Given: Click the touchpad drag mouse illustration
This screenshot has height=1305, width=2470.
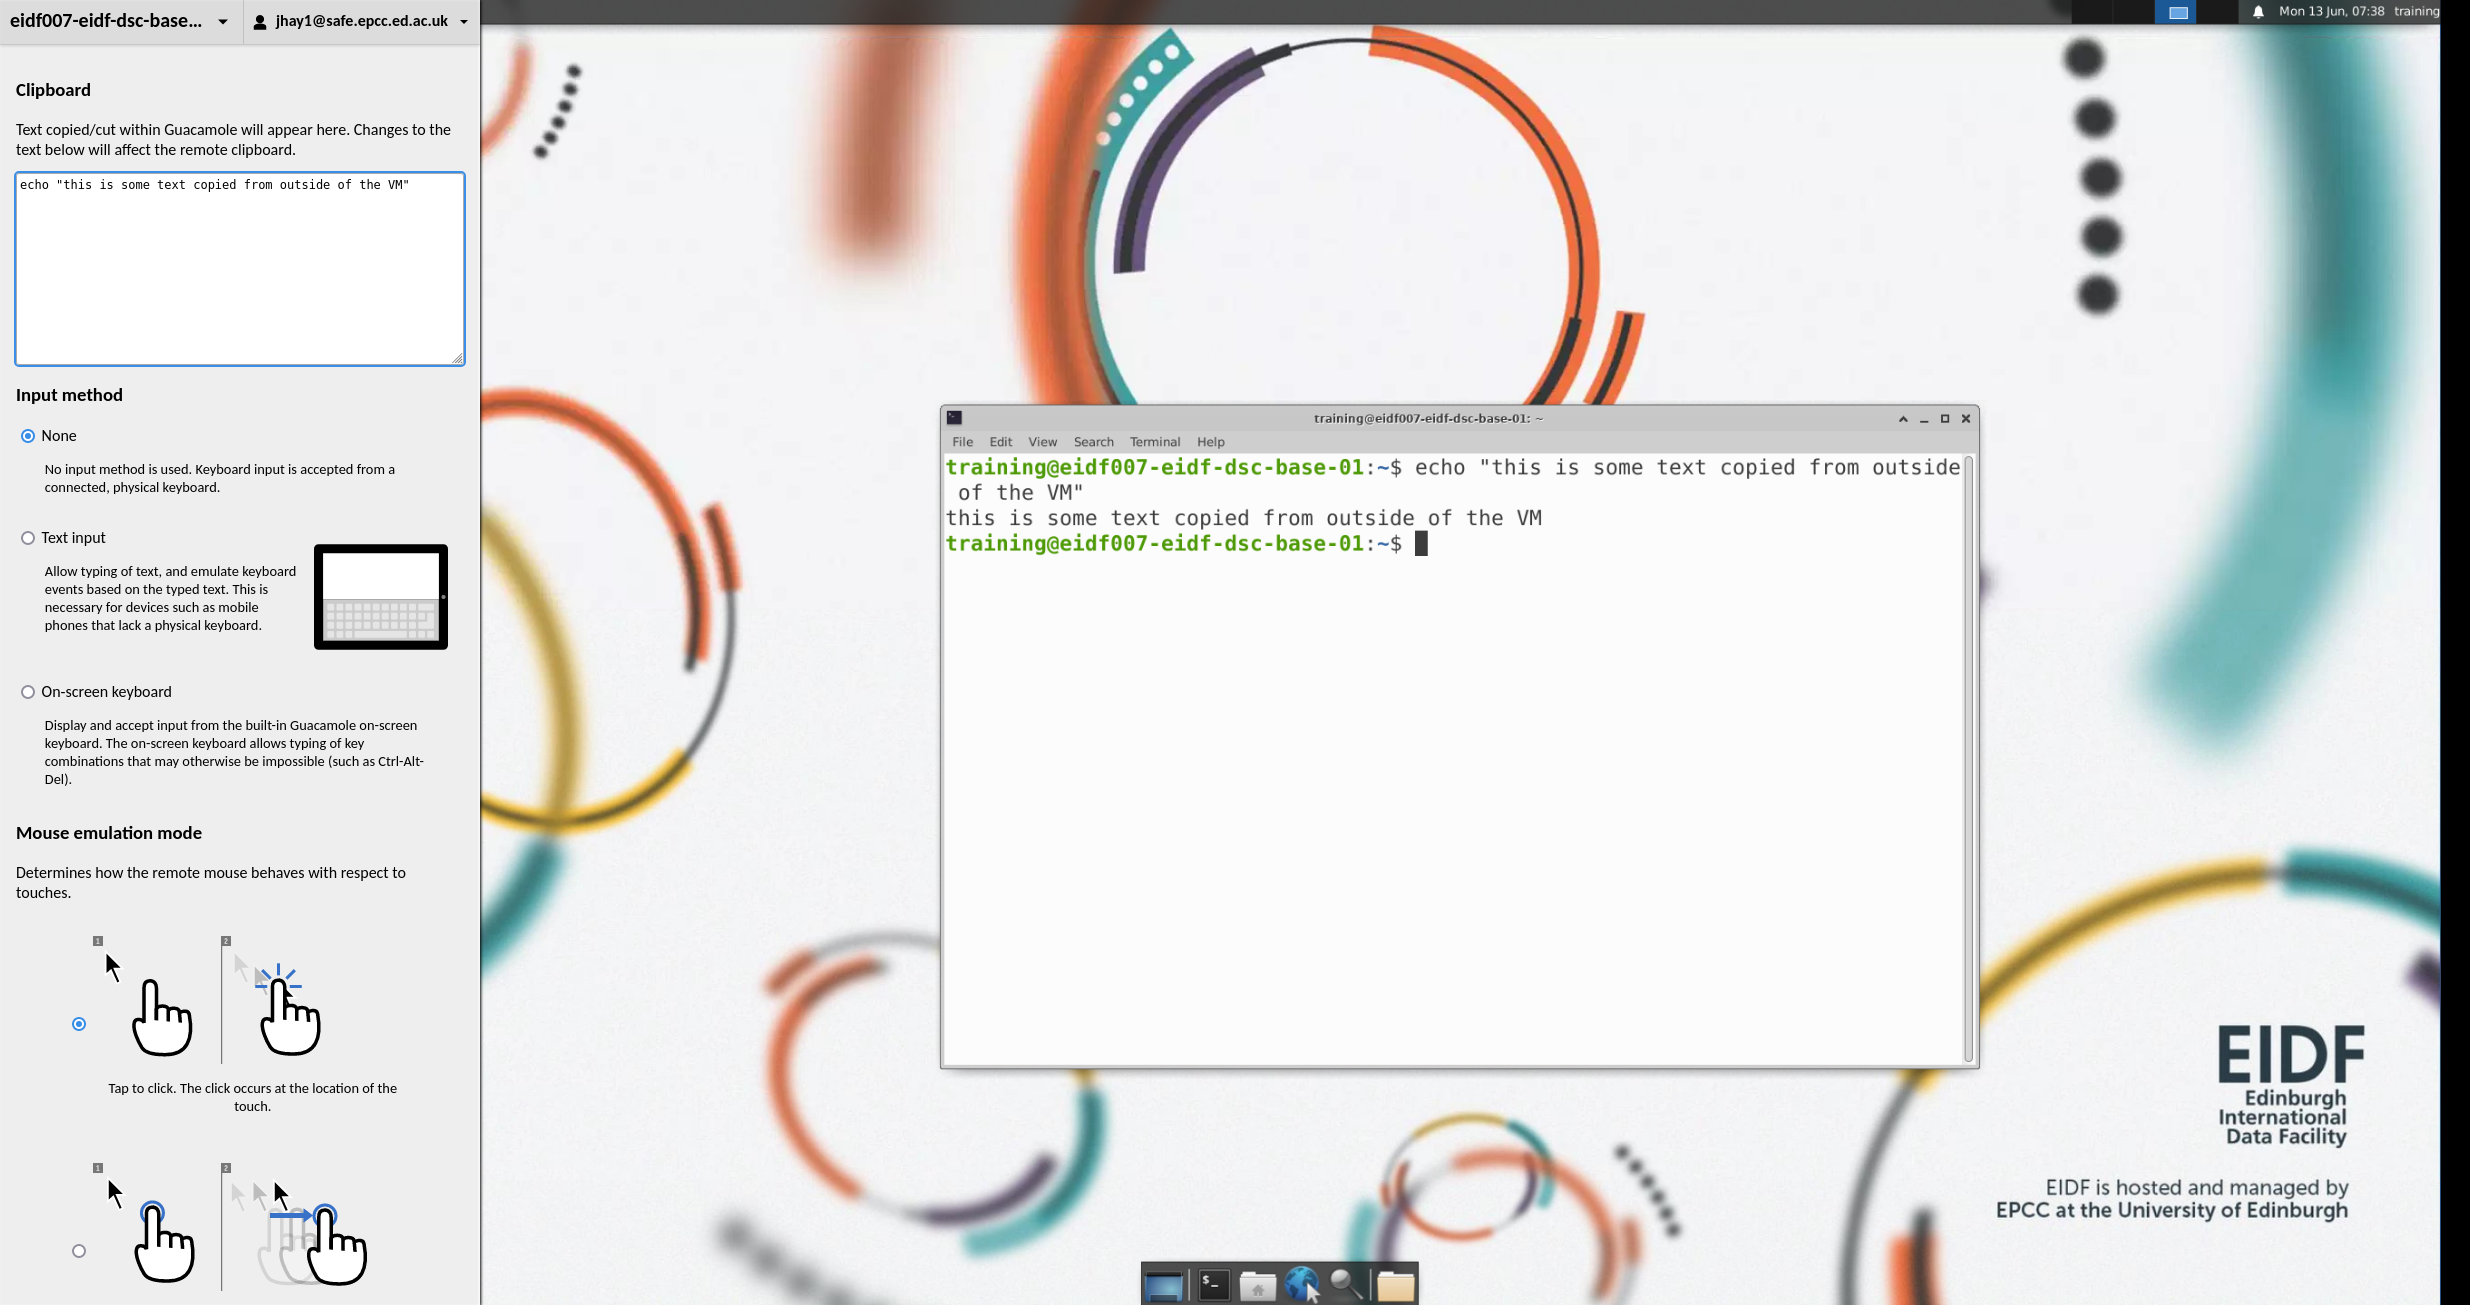Looking at the screenshot, I should click(x=230, y=1226).
